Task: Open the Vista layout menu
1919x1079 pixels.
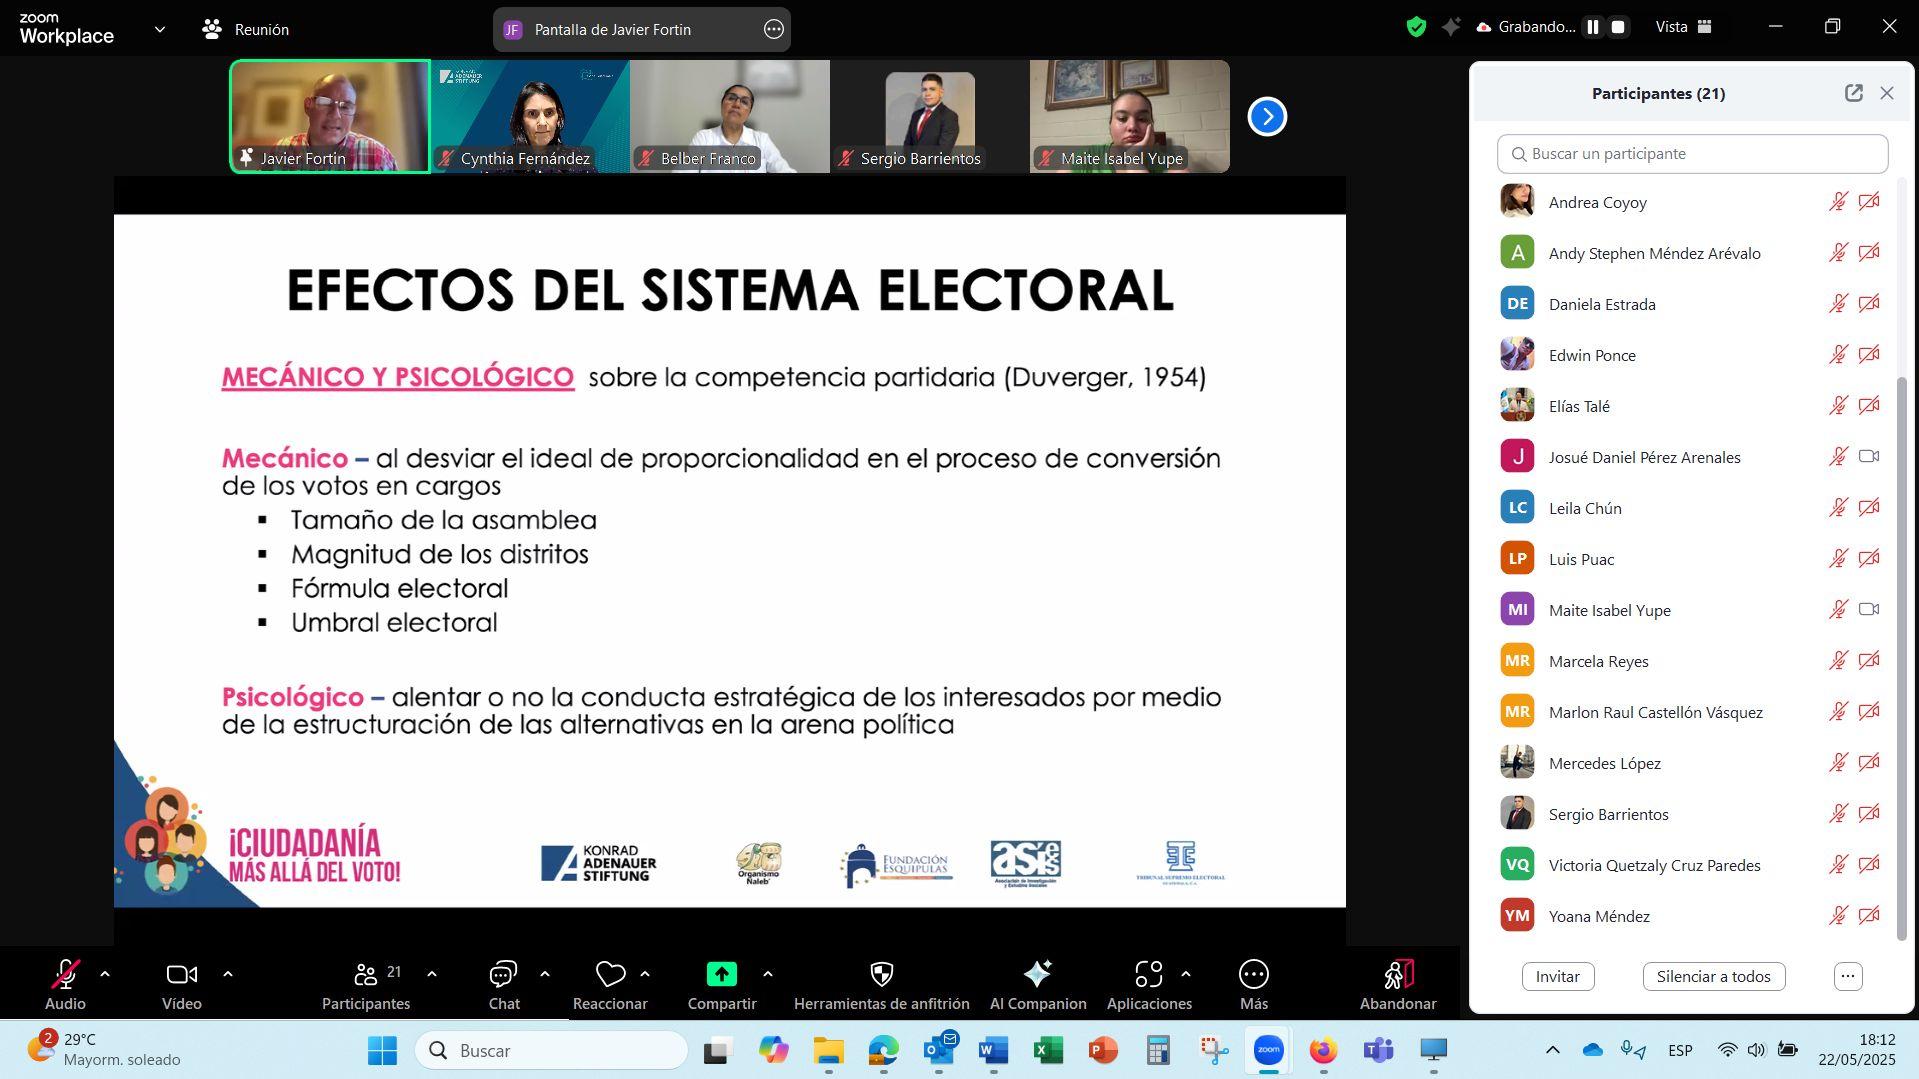Action: pos(1683,28)
